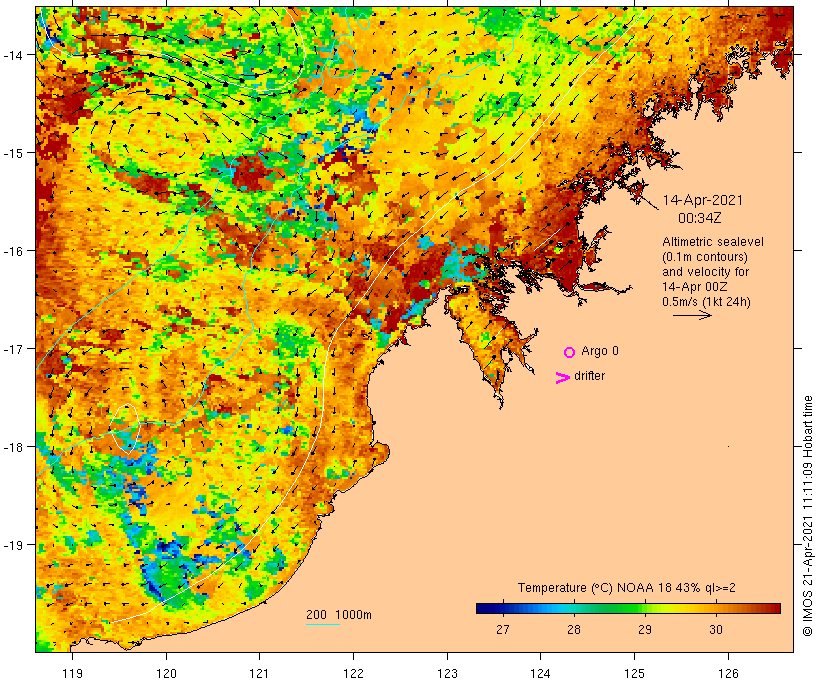Click the latitude label -14

[x=13, y=55]
